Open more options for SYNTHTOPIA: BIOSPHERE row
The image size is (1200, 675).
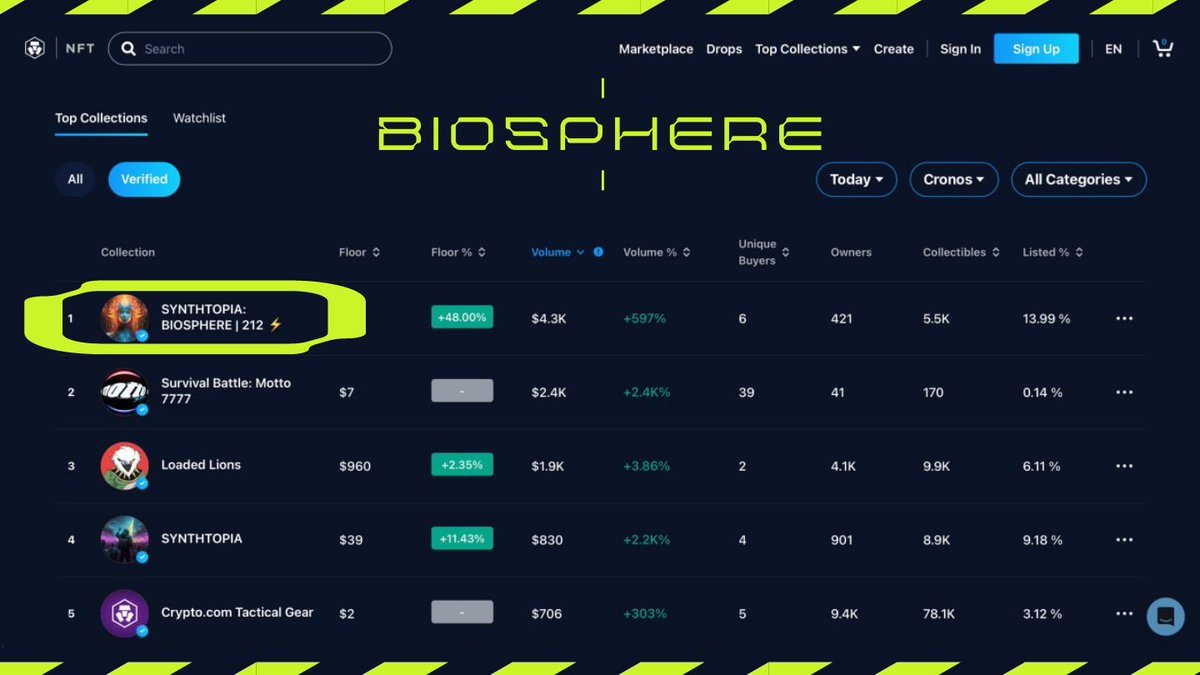(1124, 318)
